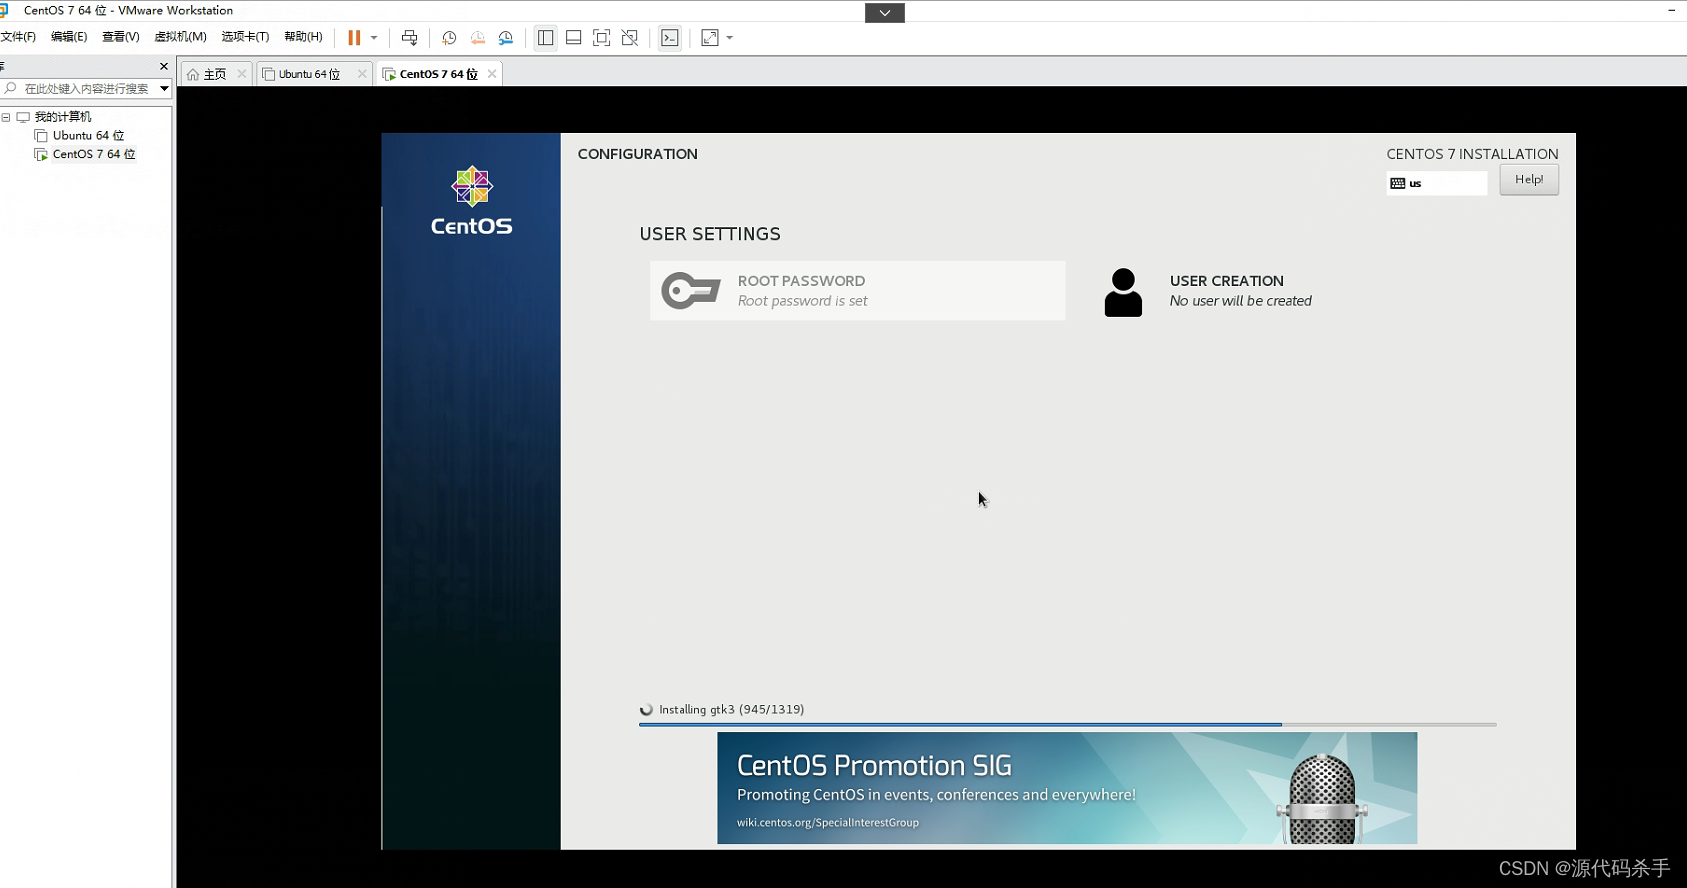Open the stretch display dropdown arrow

(x=730, y=38)
